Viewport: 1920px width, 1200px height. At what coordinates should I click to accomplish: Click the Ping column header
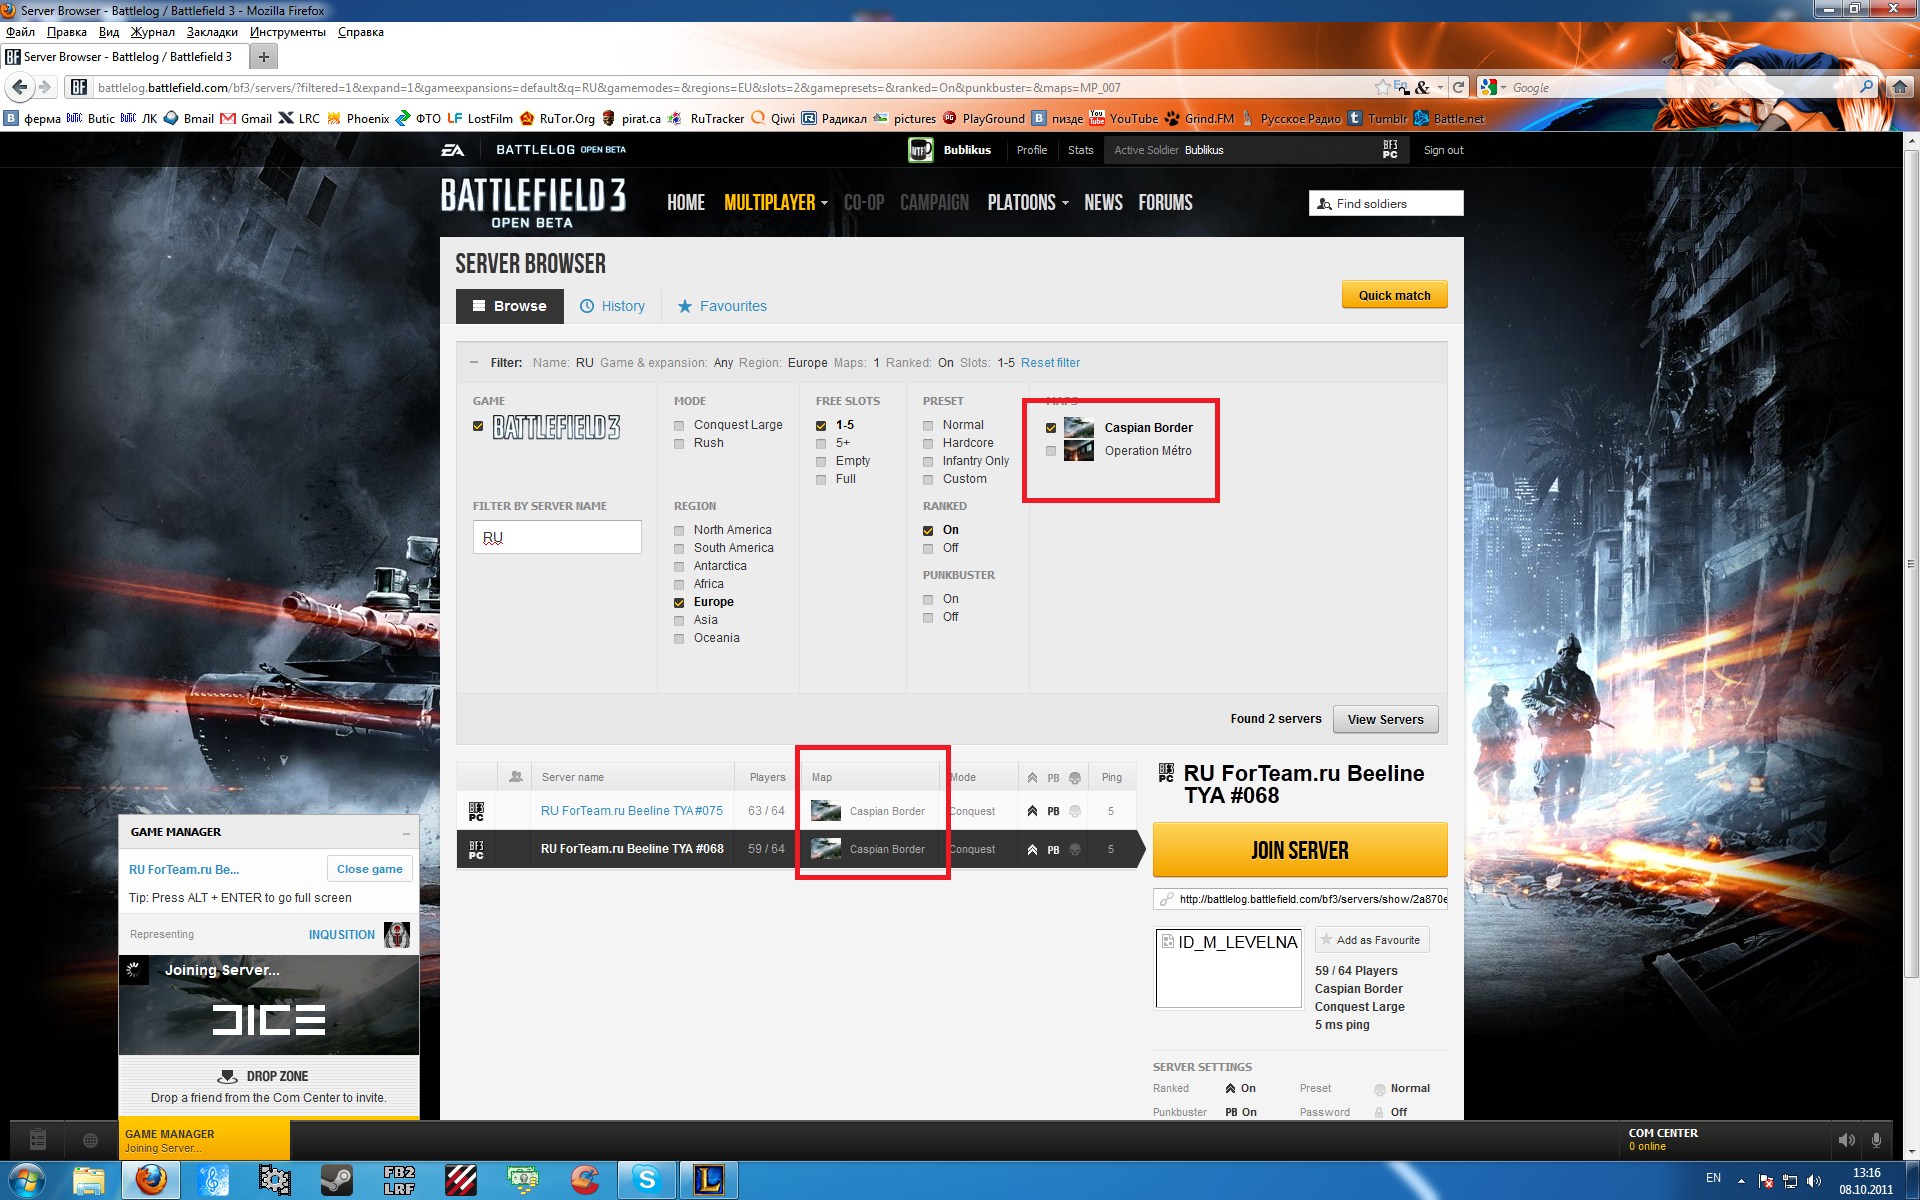1111,777
